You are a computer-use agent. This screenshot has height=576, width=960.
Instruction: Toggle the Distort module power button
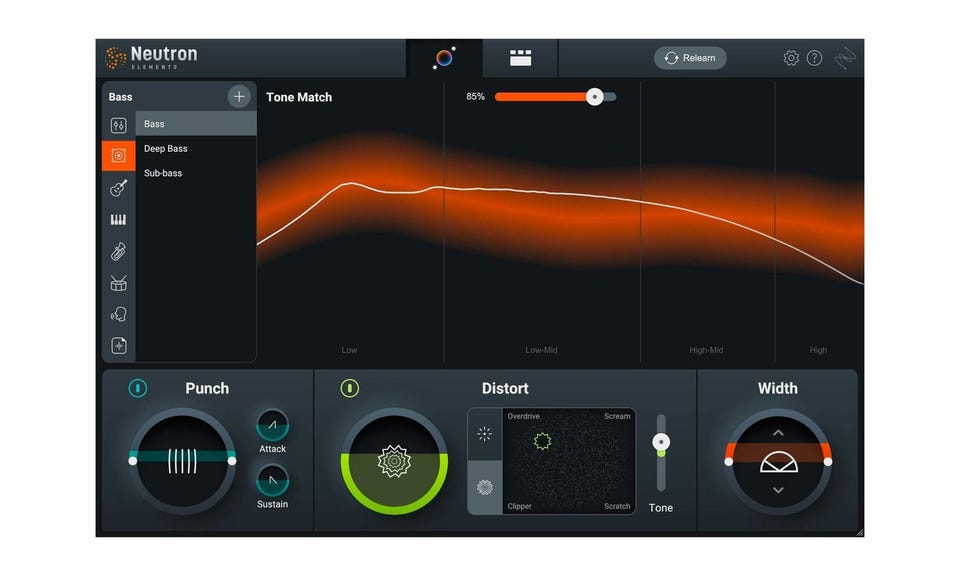(x=350, y=388)
